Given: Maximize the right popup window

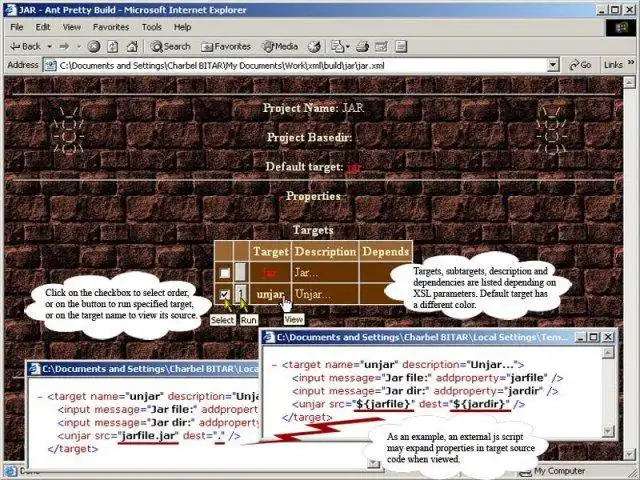Looking at the screenshot, I should point(594,337).
